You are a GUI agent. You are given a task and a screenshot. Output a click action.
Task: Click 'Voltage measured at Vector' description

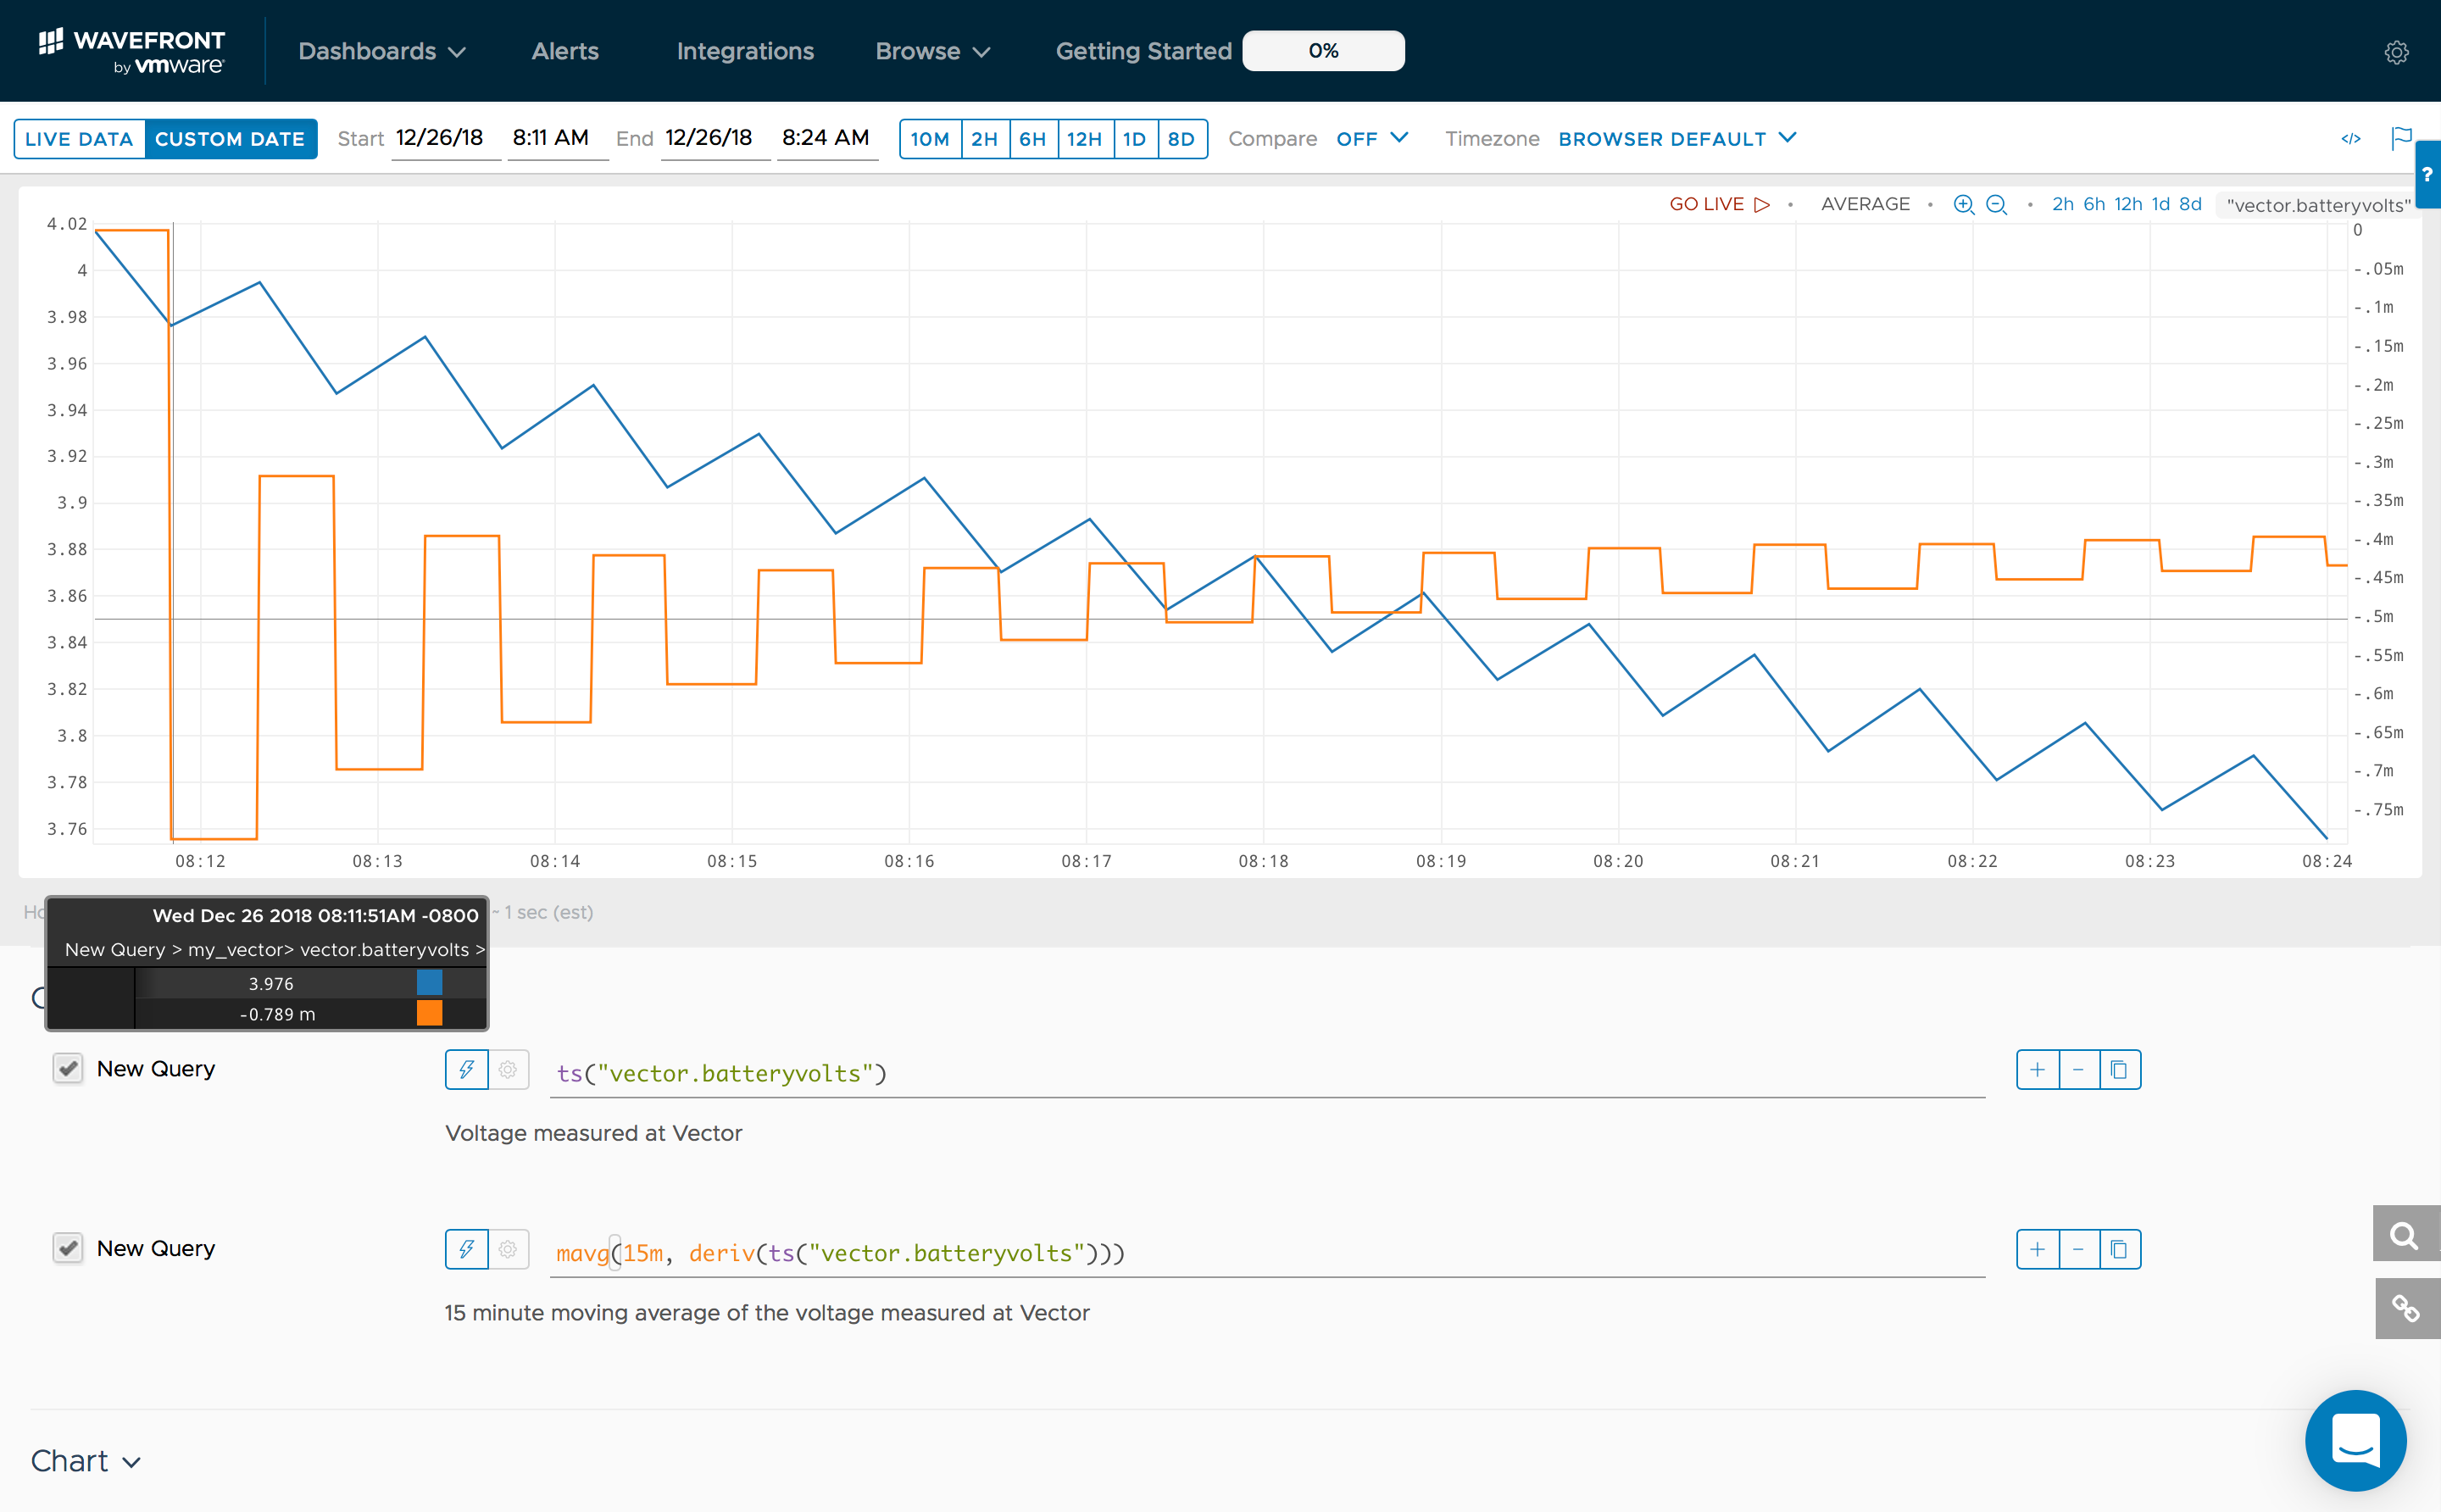point(594,1133)
